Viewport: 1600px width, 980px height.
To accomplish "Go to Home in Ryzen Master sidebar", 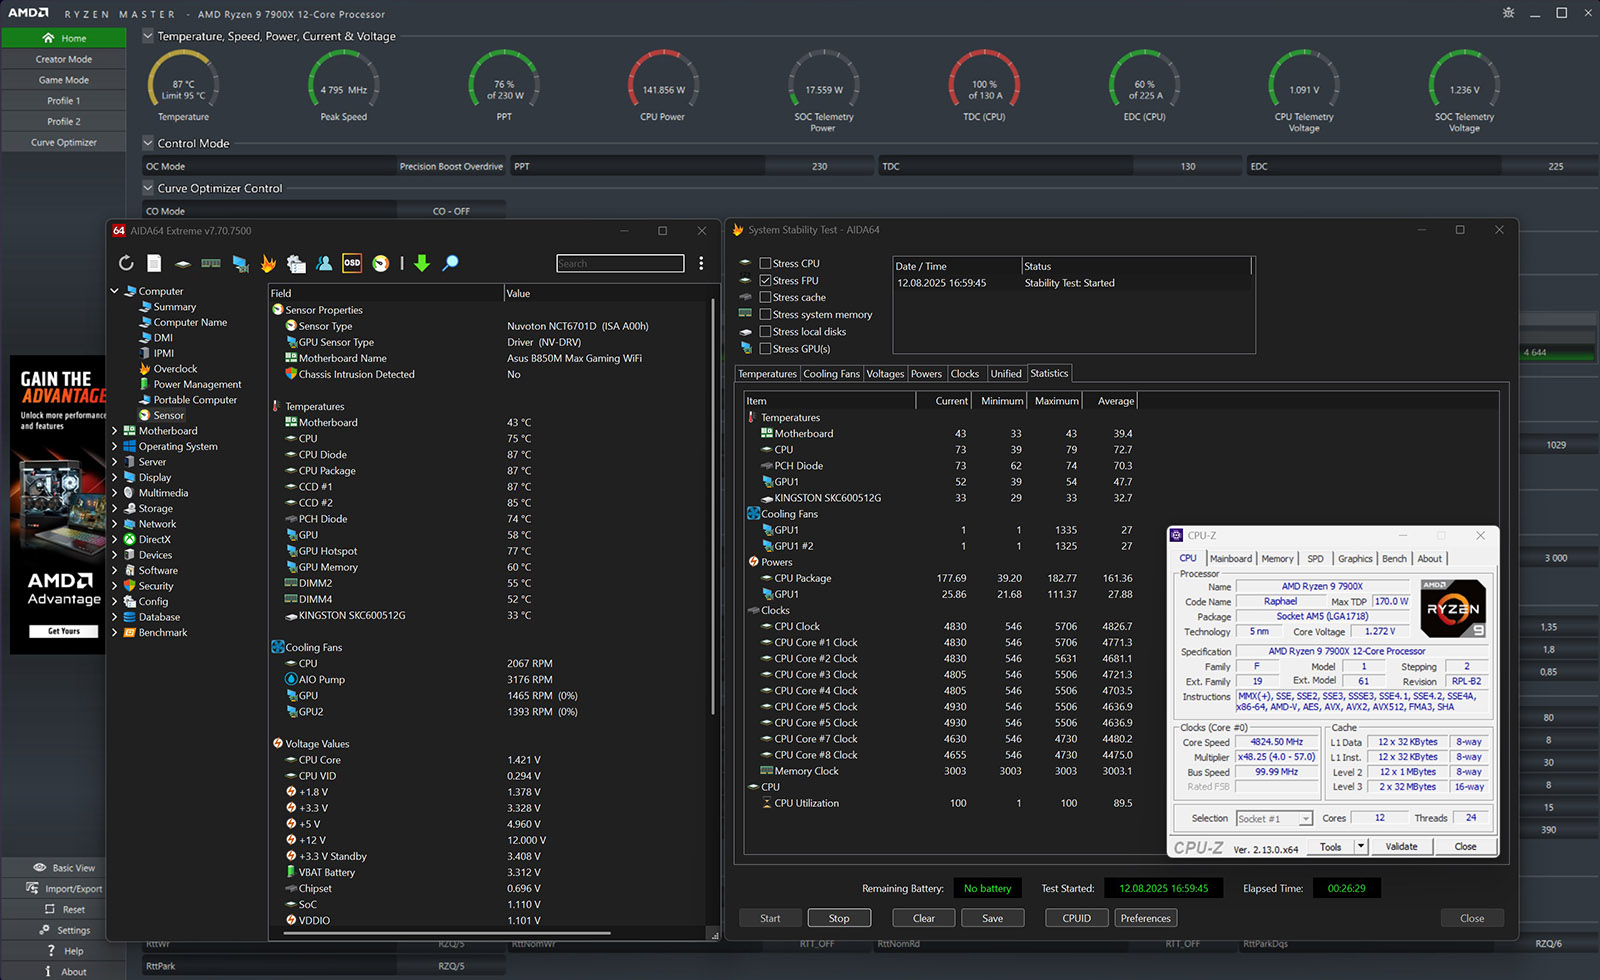I will tap(64, 38).
